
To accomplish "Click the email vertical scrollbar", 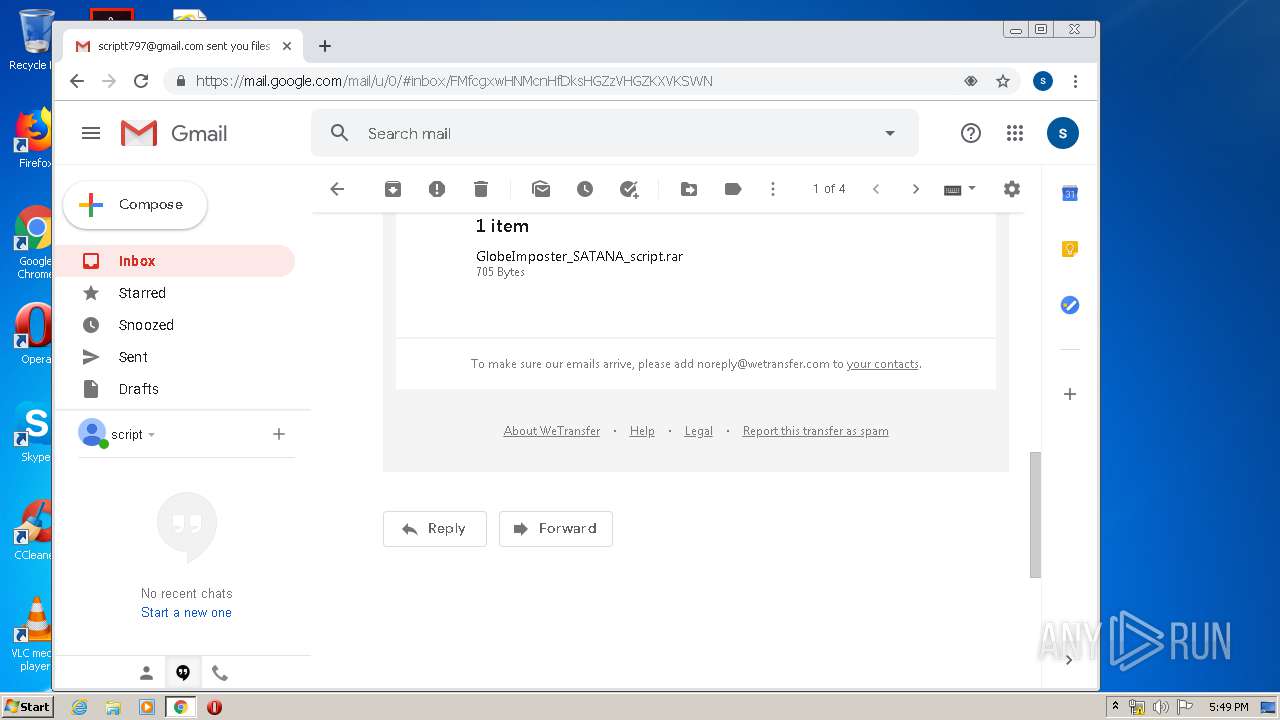I will [x=1035, y=514].
